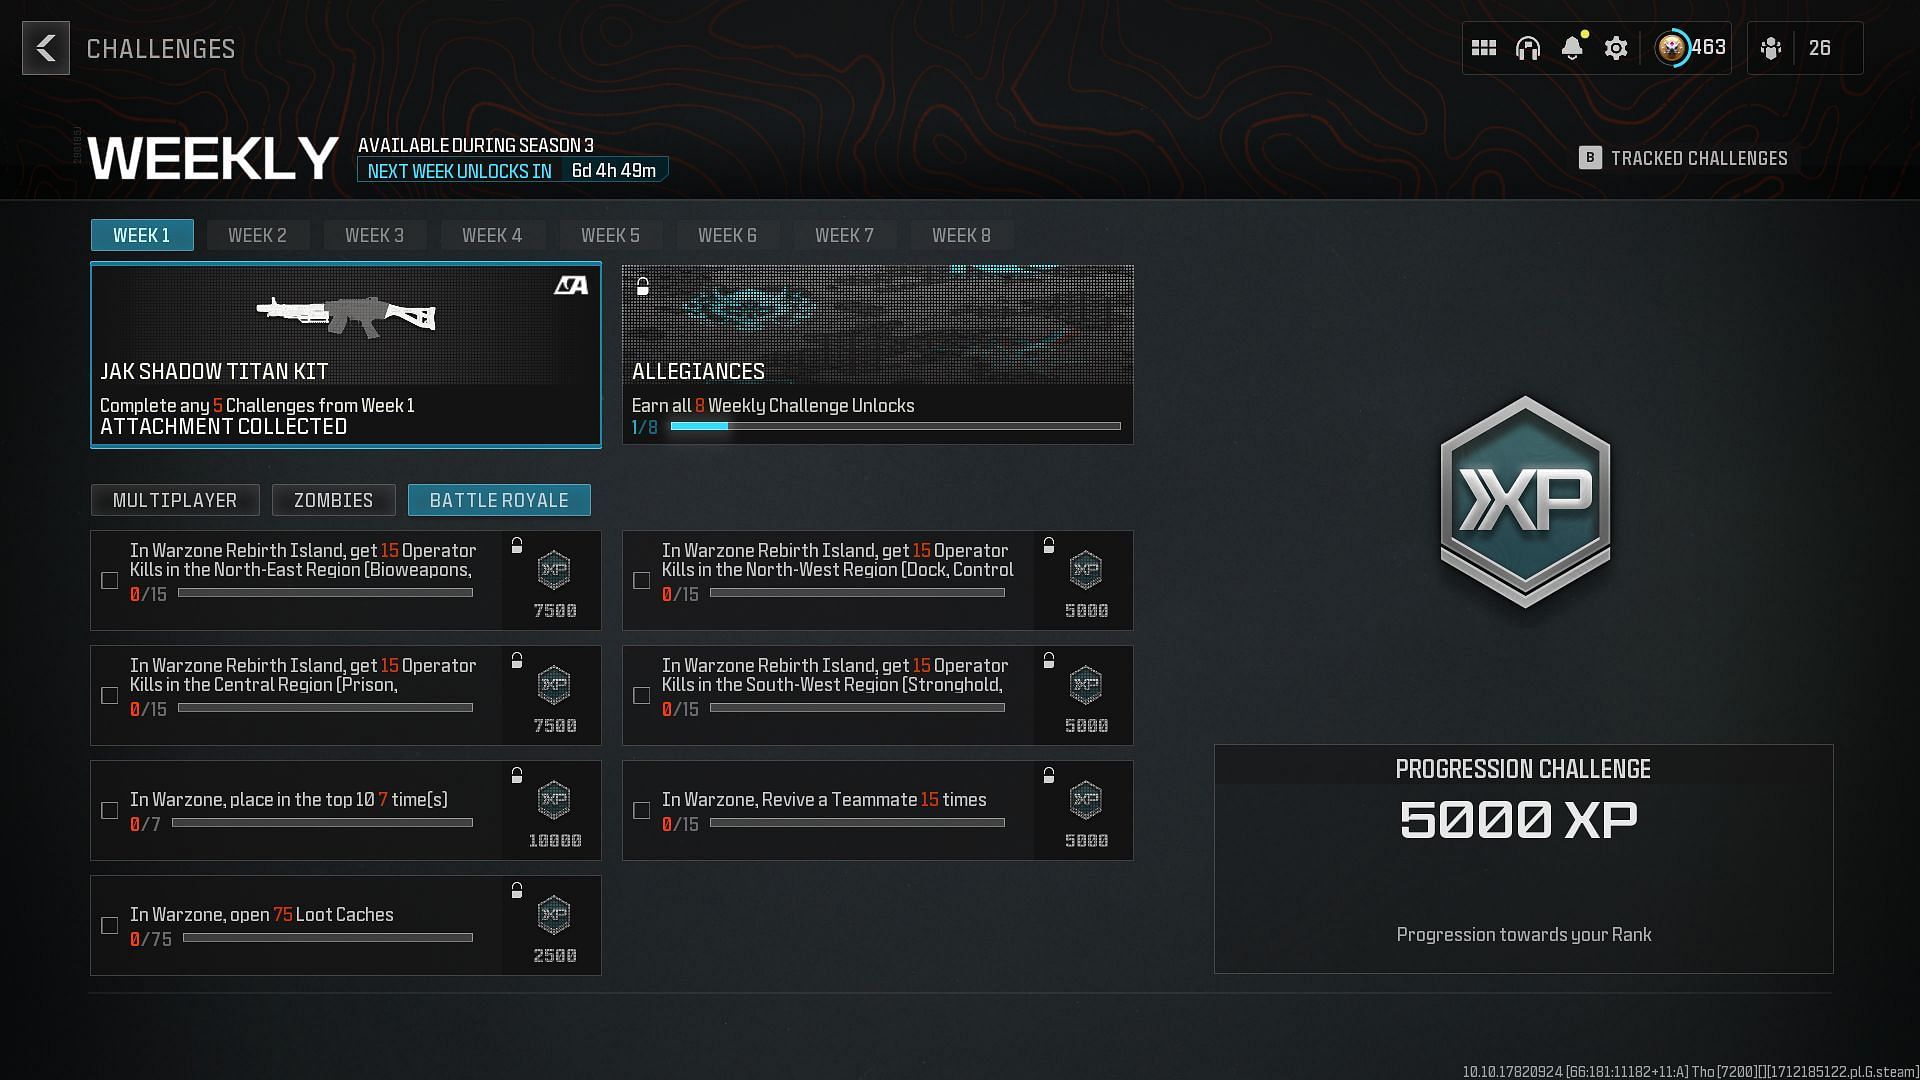The width and height of the screenshot is (1920, 1080).
Task: Click the player profile avatar icon
Action: (1672, 47)
